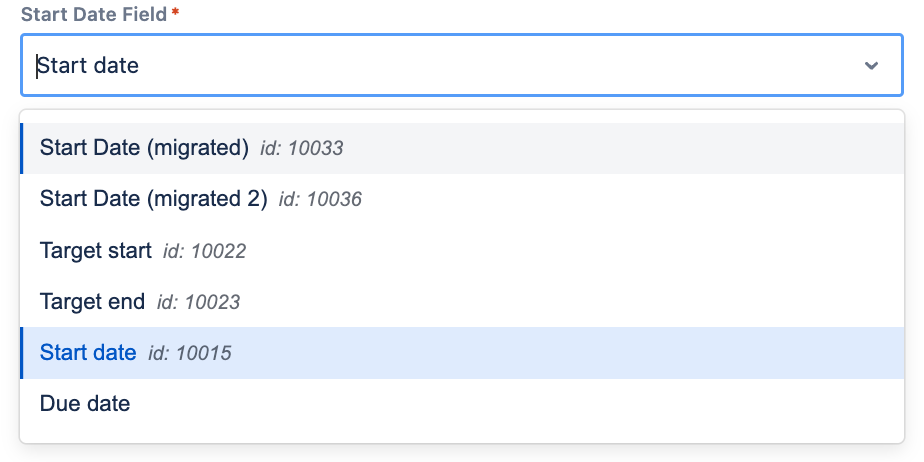Choose "Start Date (migrated 2)" from the list
Image resolution: width=924 pixels, height=462 pixels.
coord(153,199)
